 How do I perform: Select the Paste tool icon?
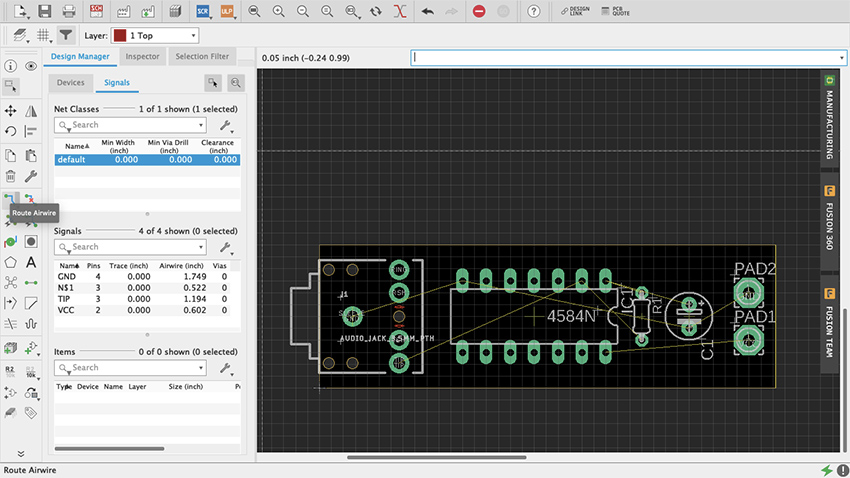point(31,155)
